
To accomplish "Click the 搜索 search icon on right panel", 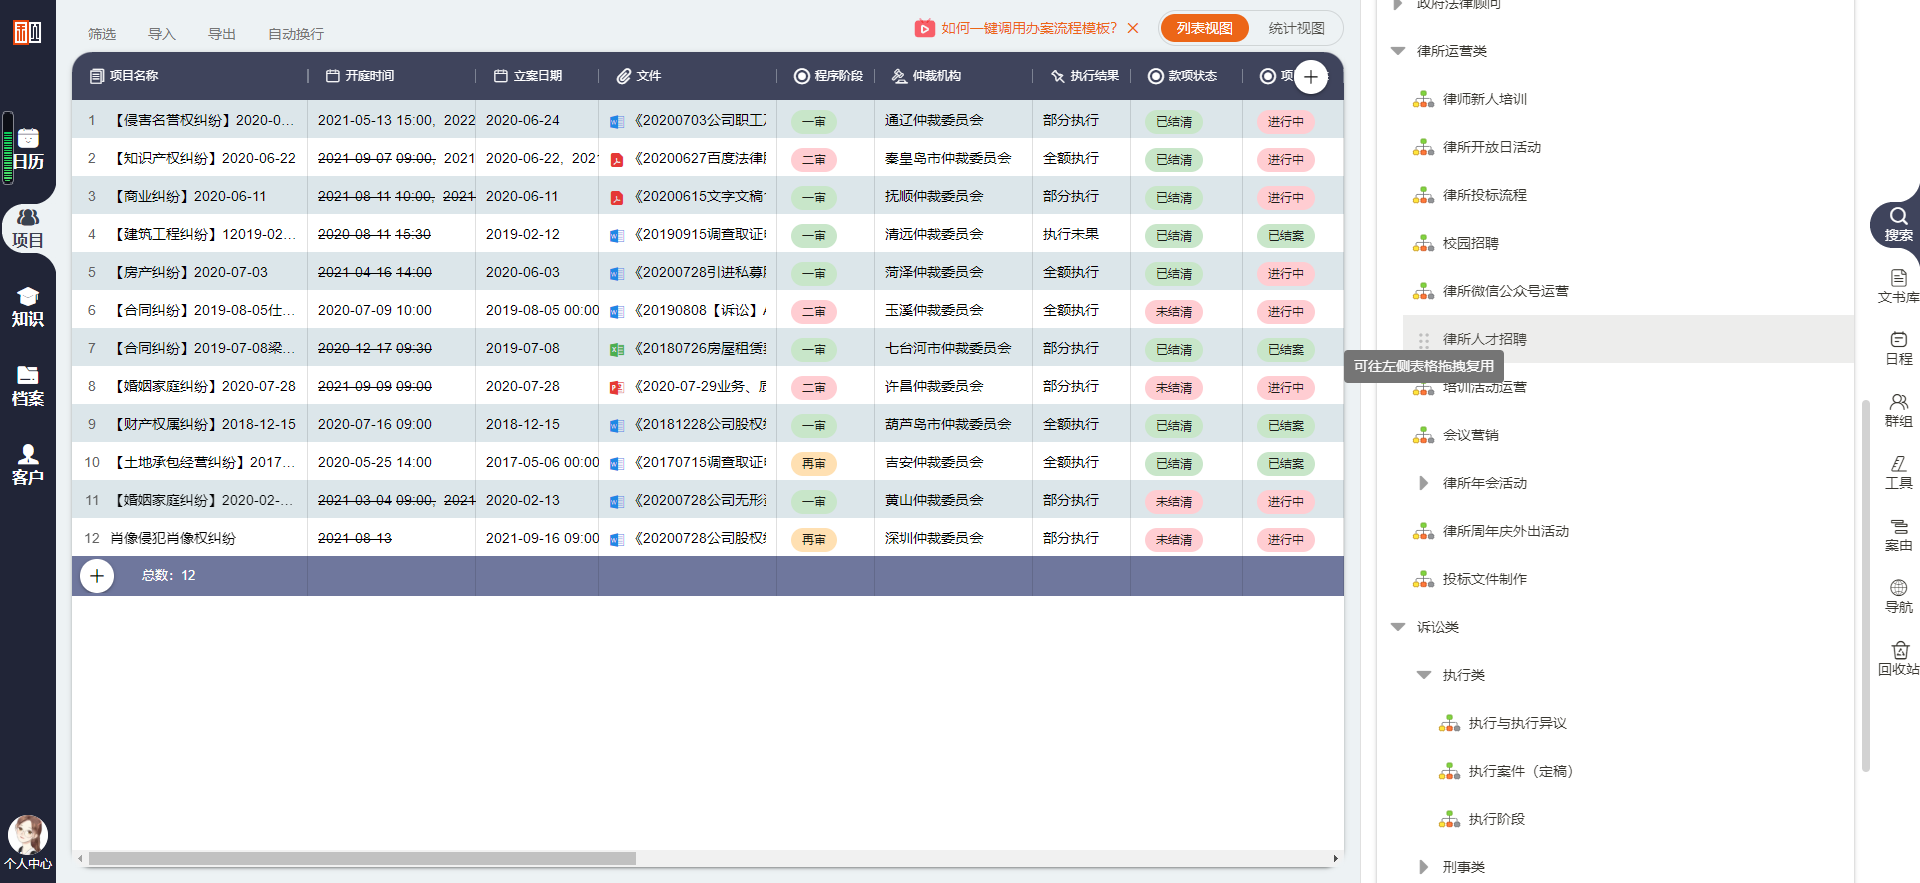I will click(1897, 224).
